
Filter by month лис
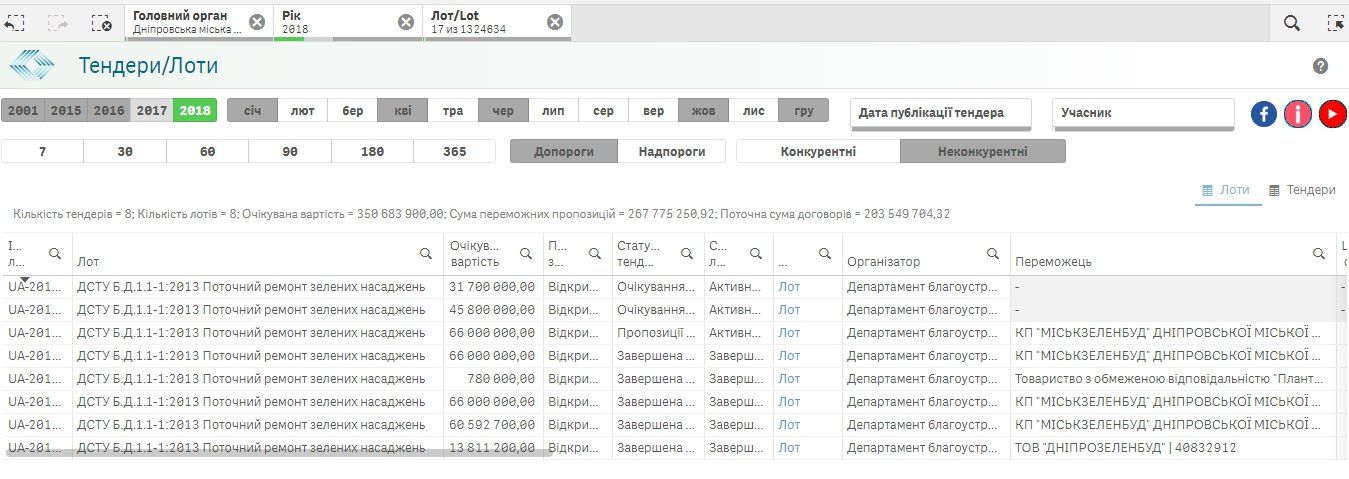pos(753,111)
